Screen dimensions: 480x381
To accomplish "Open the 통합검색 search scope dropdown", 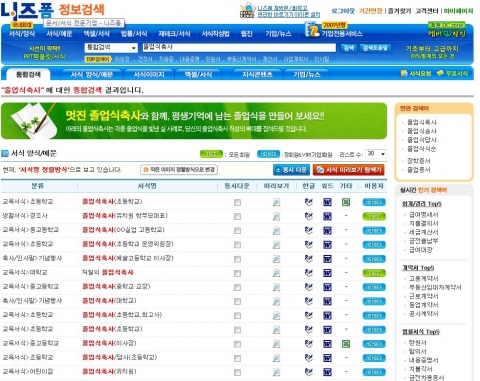I will pos(111,48).
